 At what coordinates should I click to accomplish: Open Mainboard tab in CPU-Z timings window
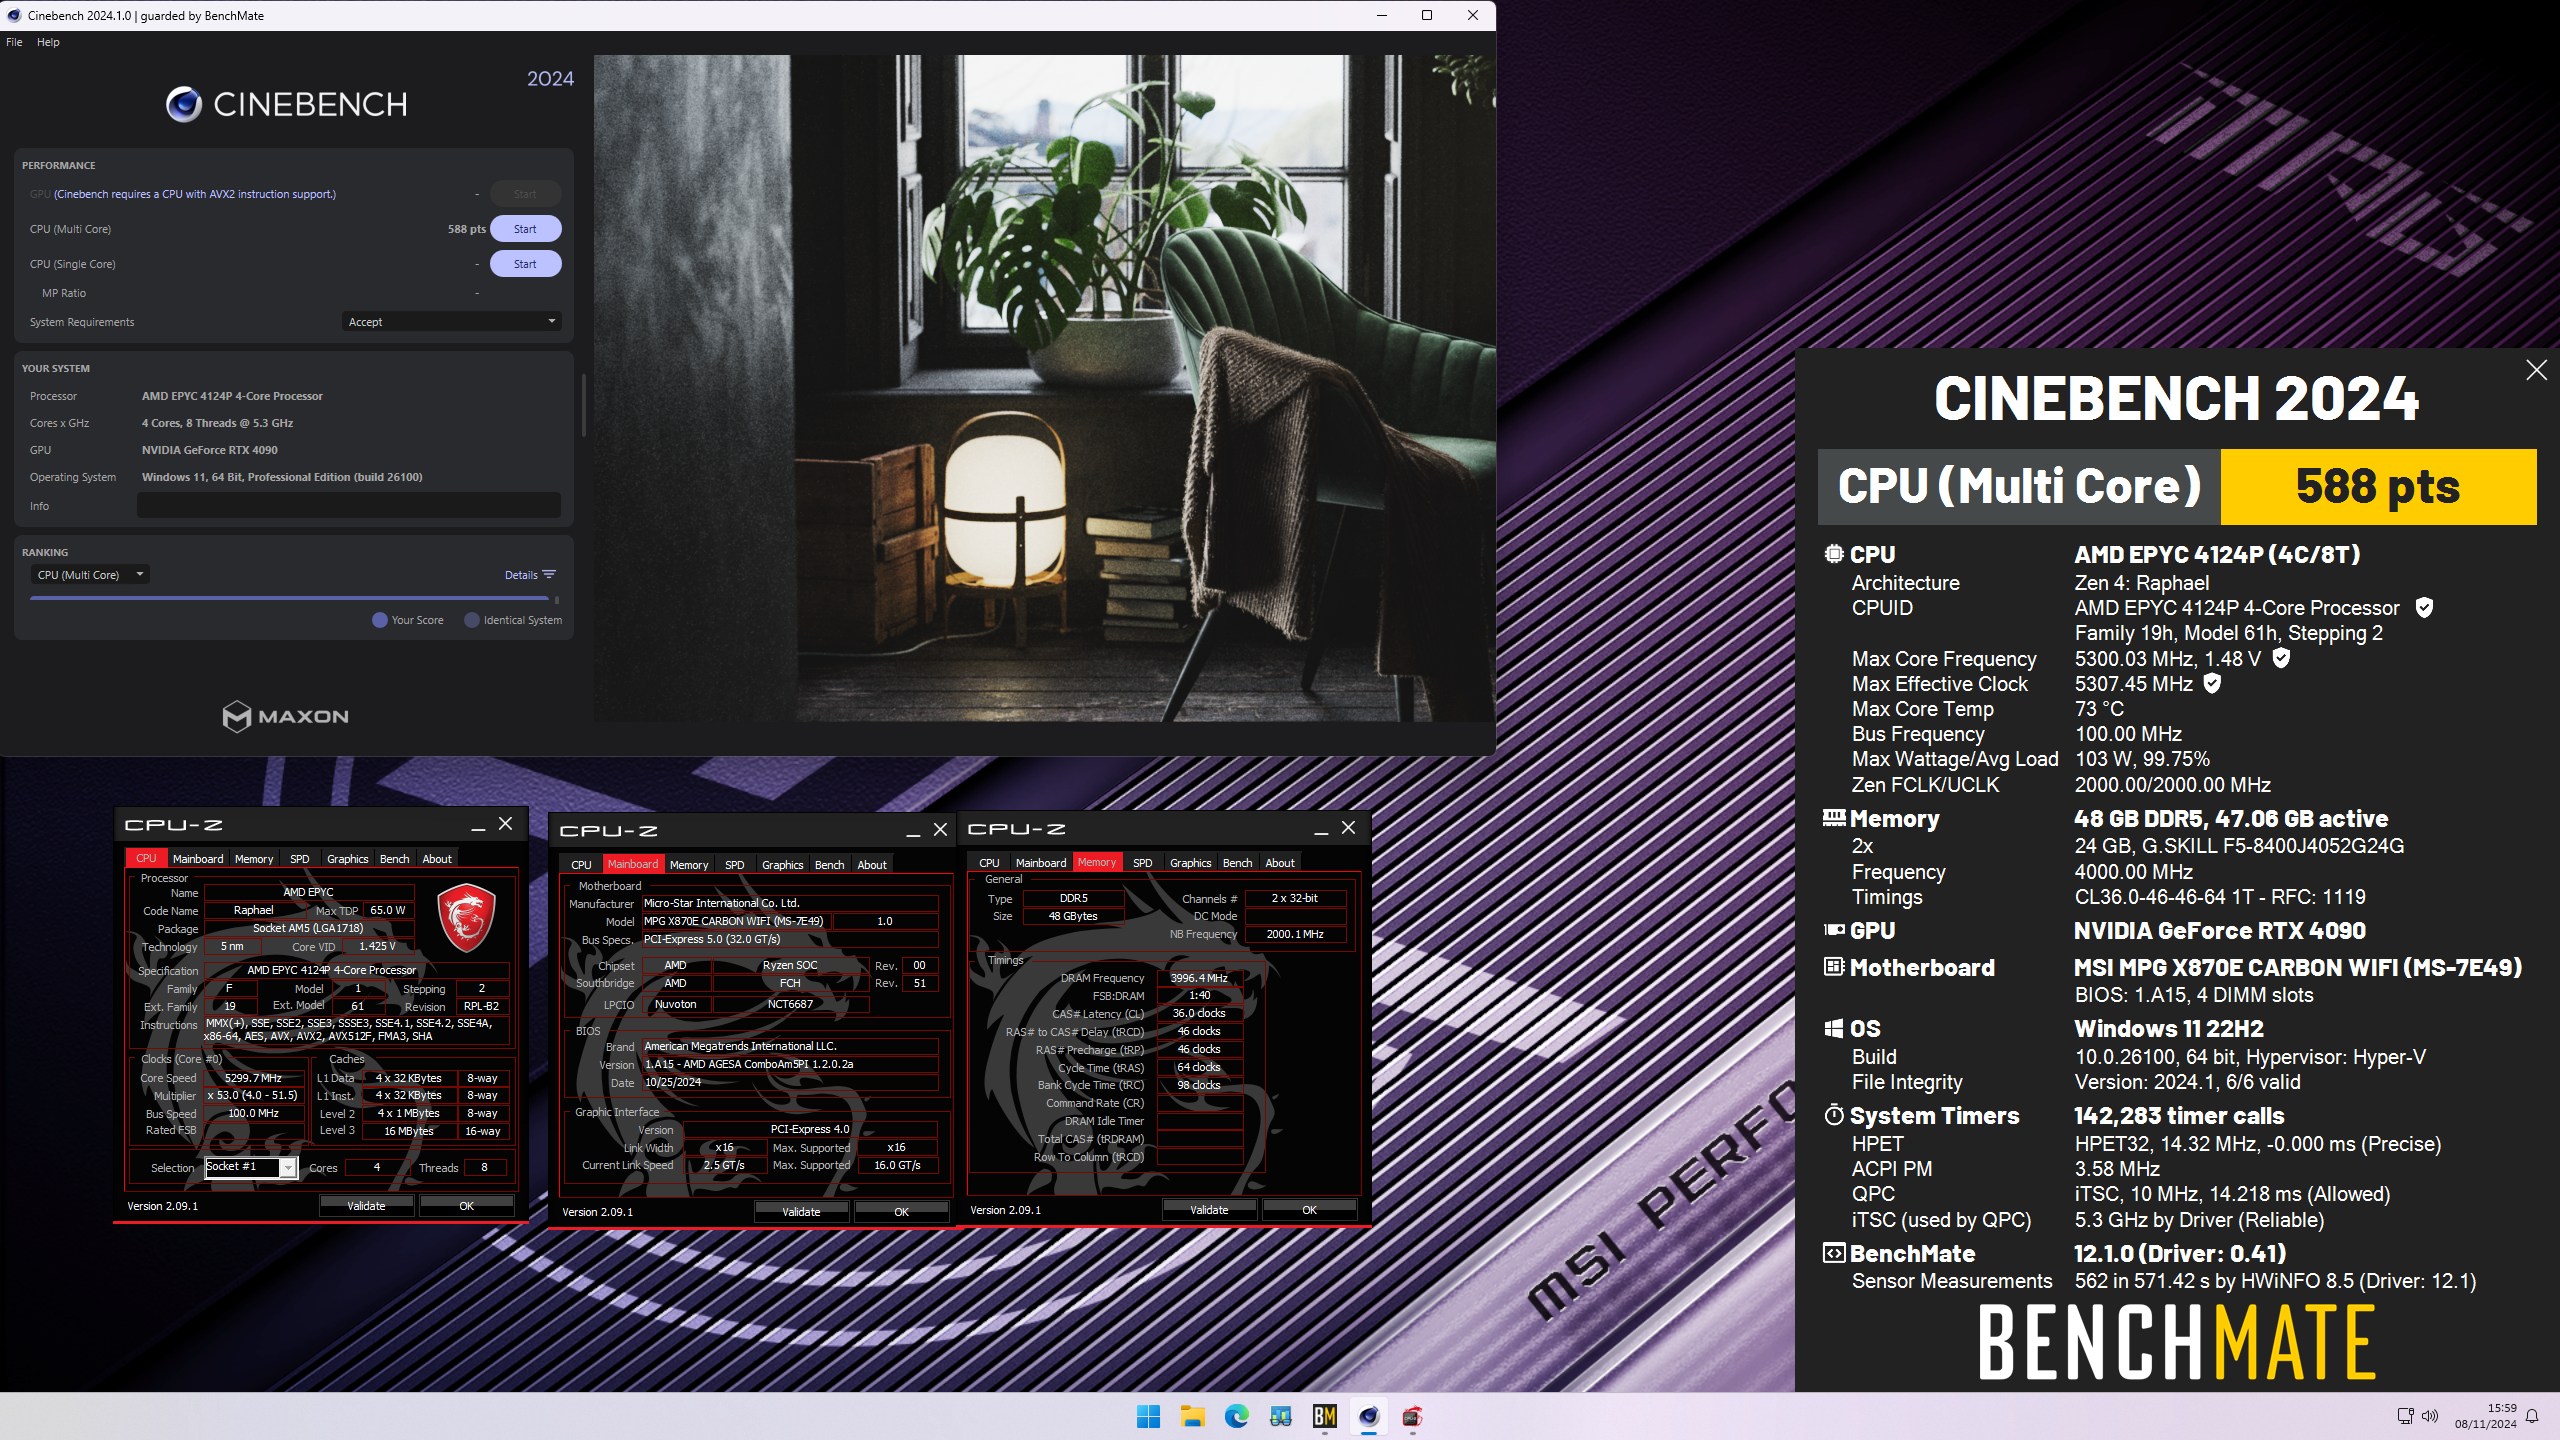coord(1041,863)
